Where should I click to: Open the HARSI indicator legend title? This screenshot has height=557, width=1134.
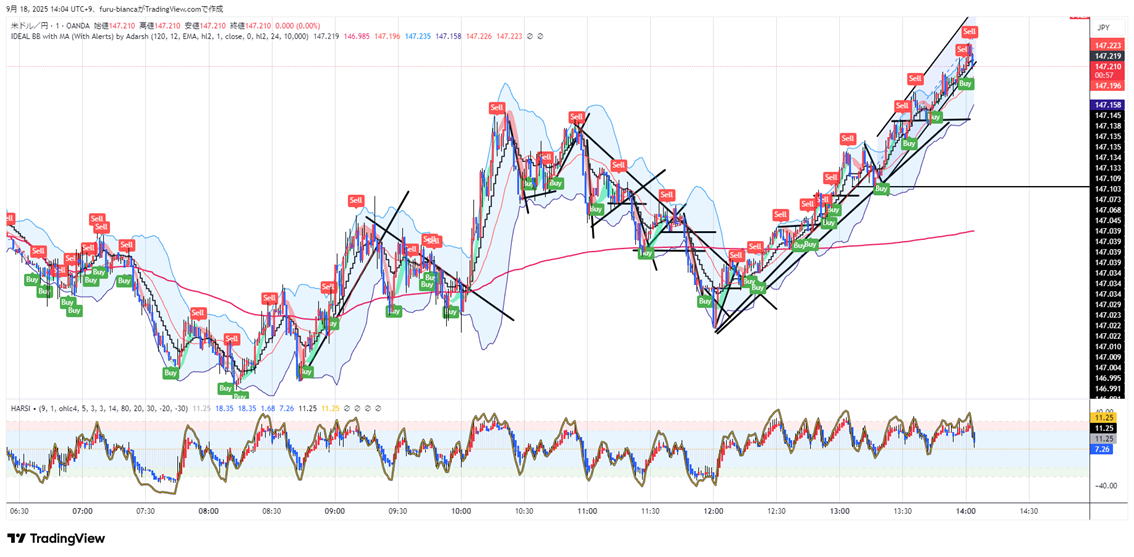(22, 408)
